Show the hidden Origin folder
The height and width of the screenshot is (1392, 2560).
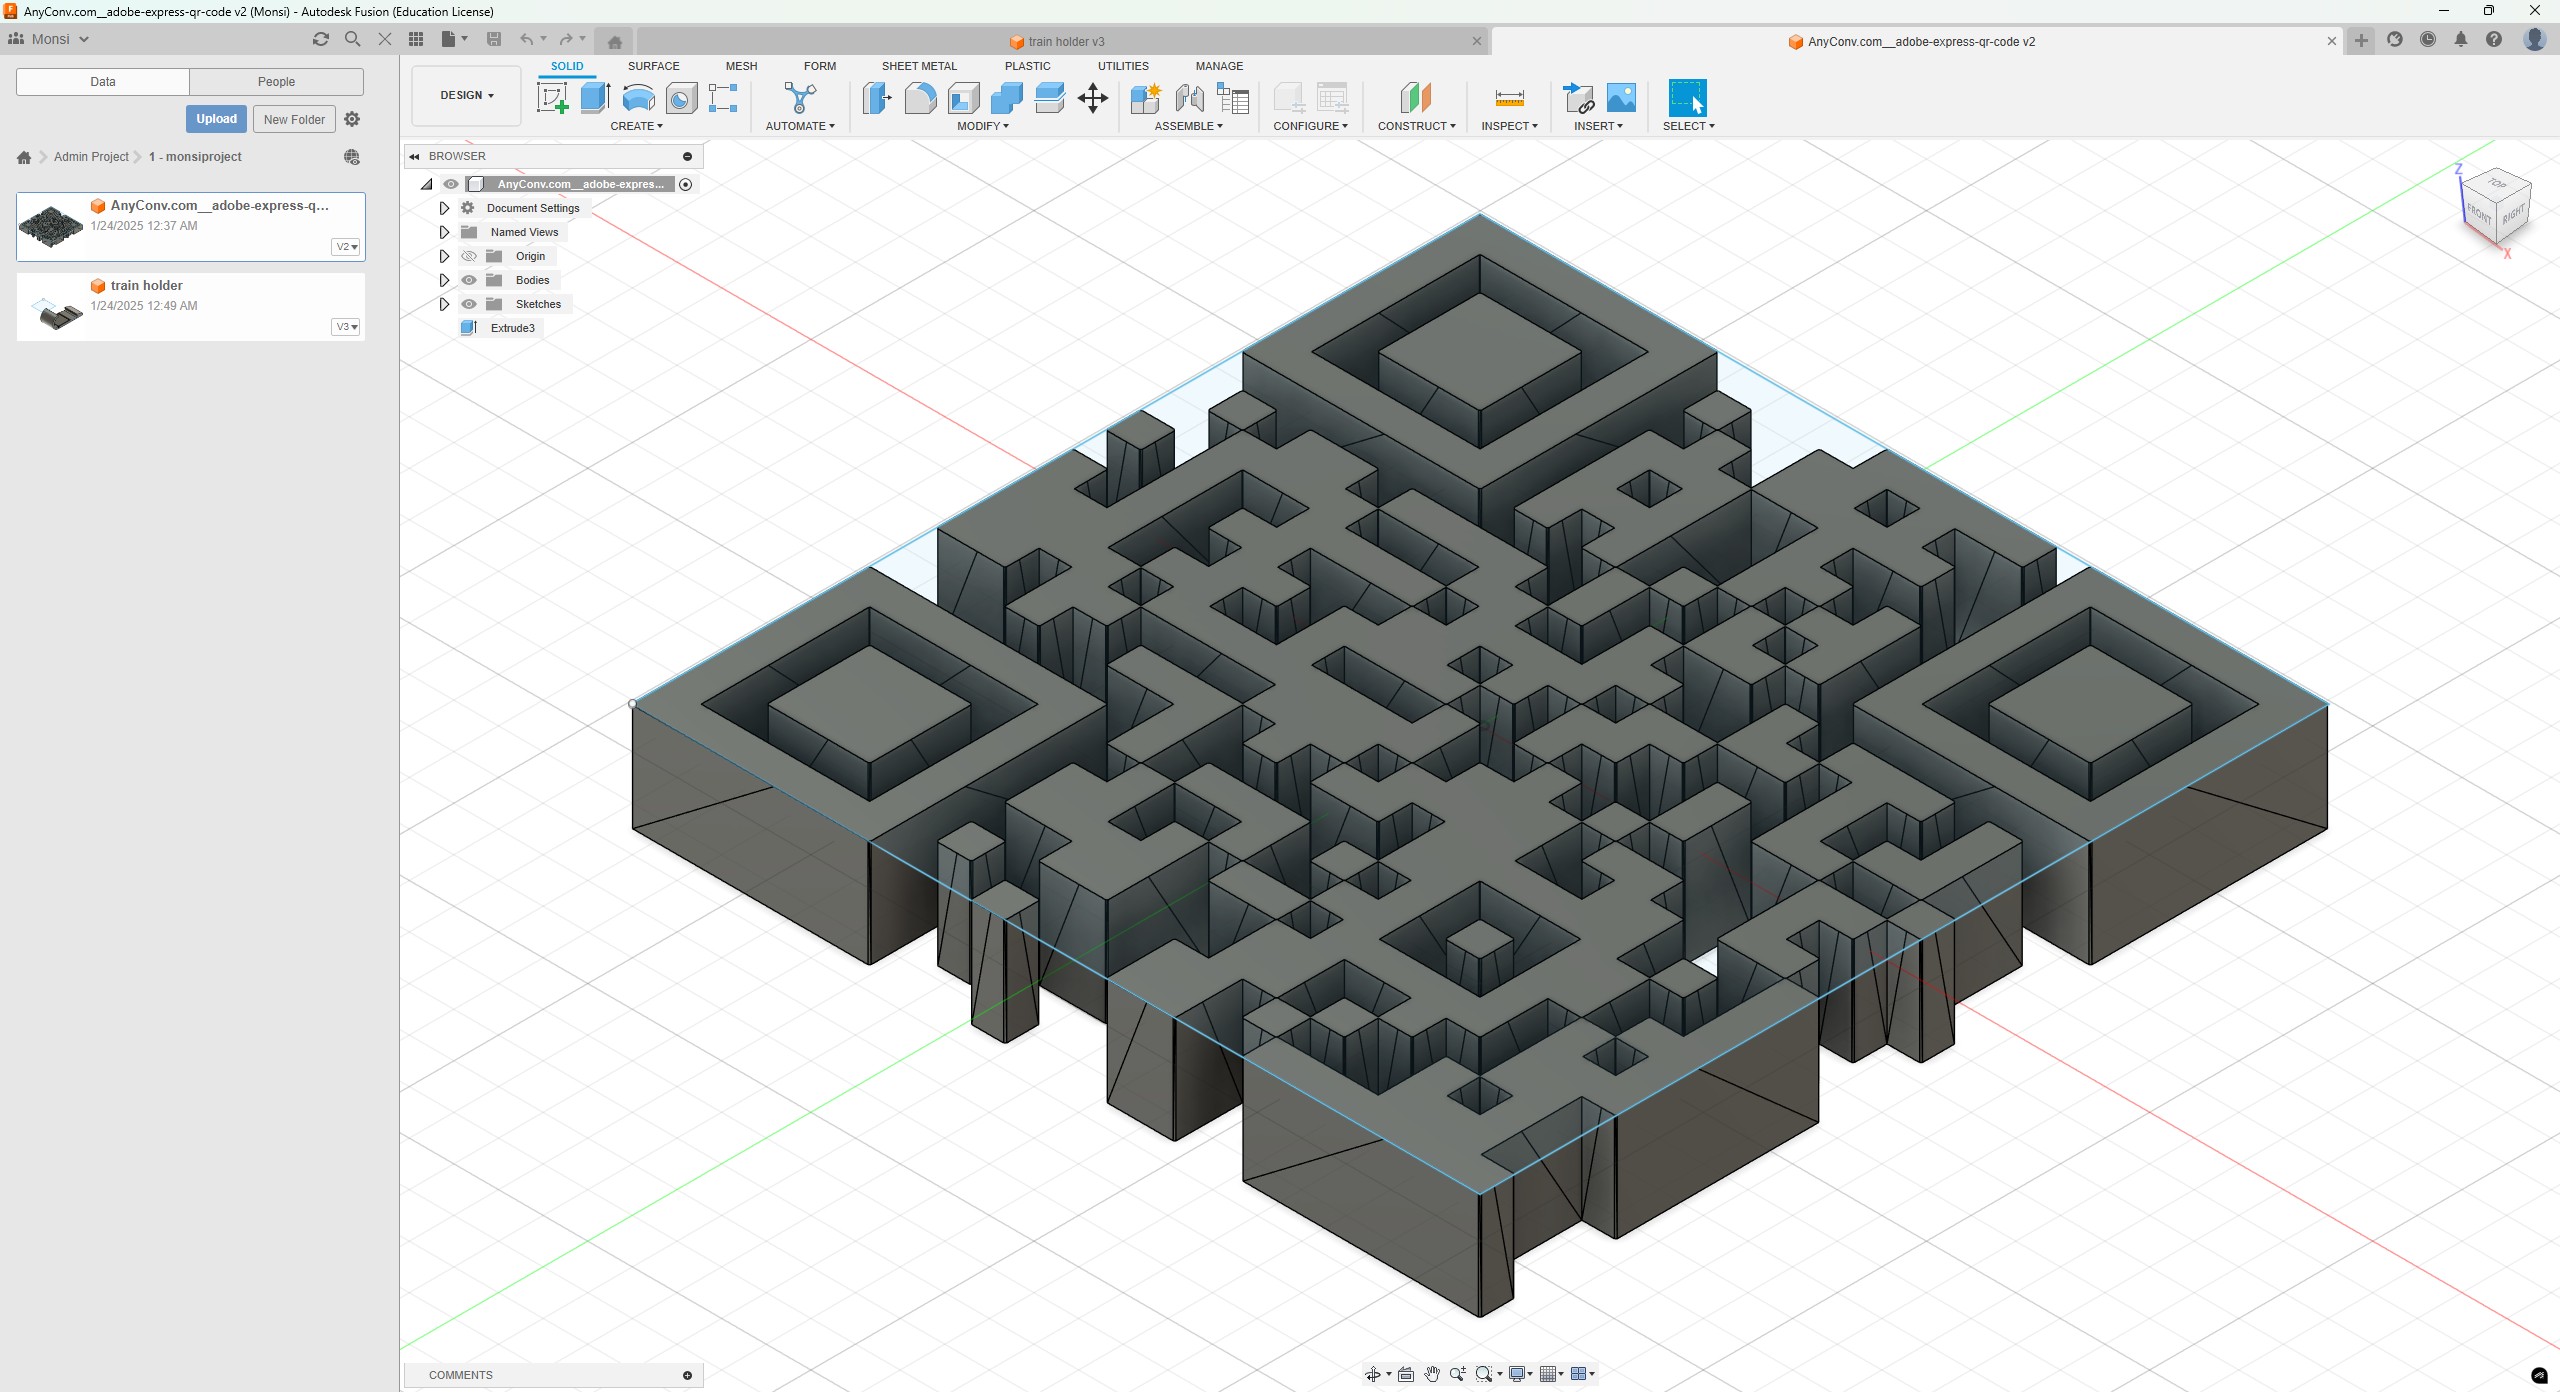469,256
